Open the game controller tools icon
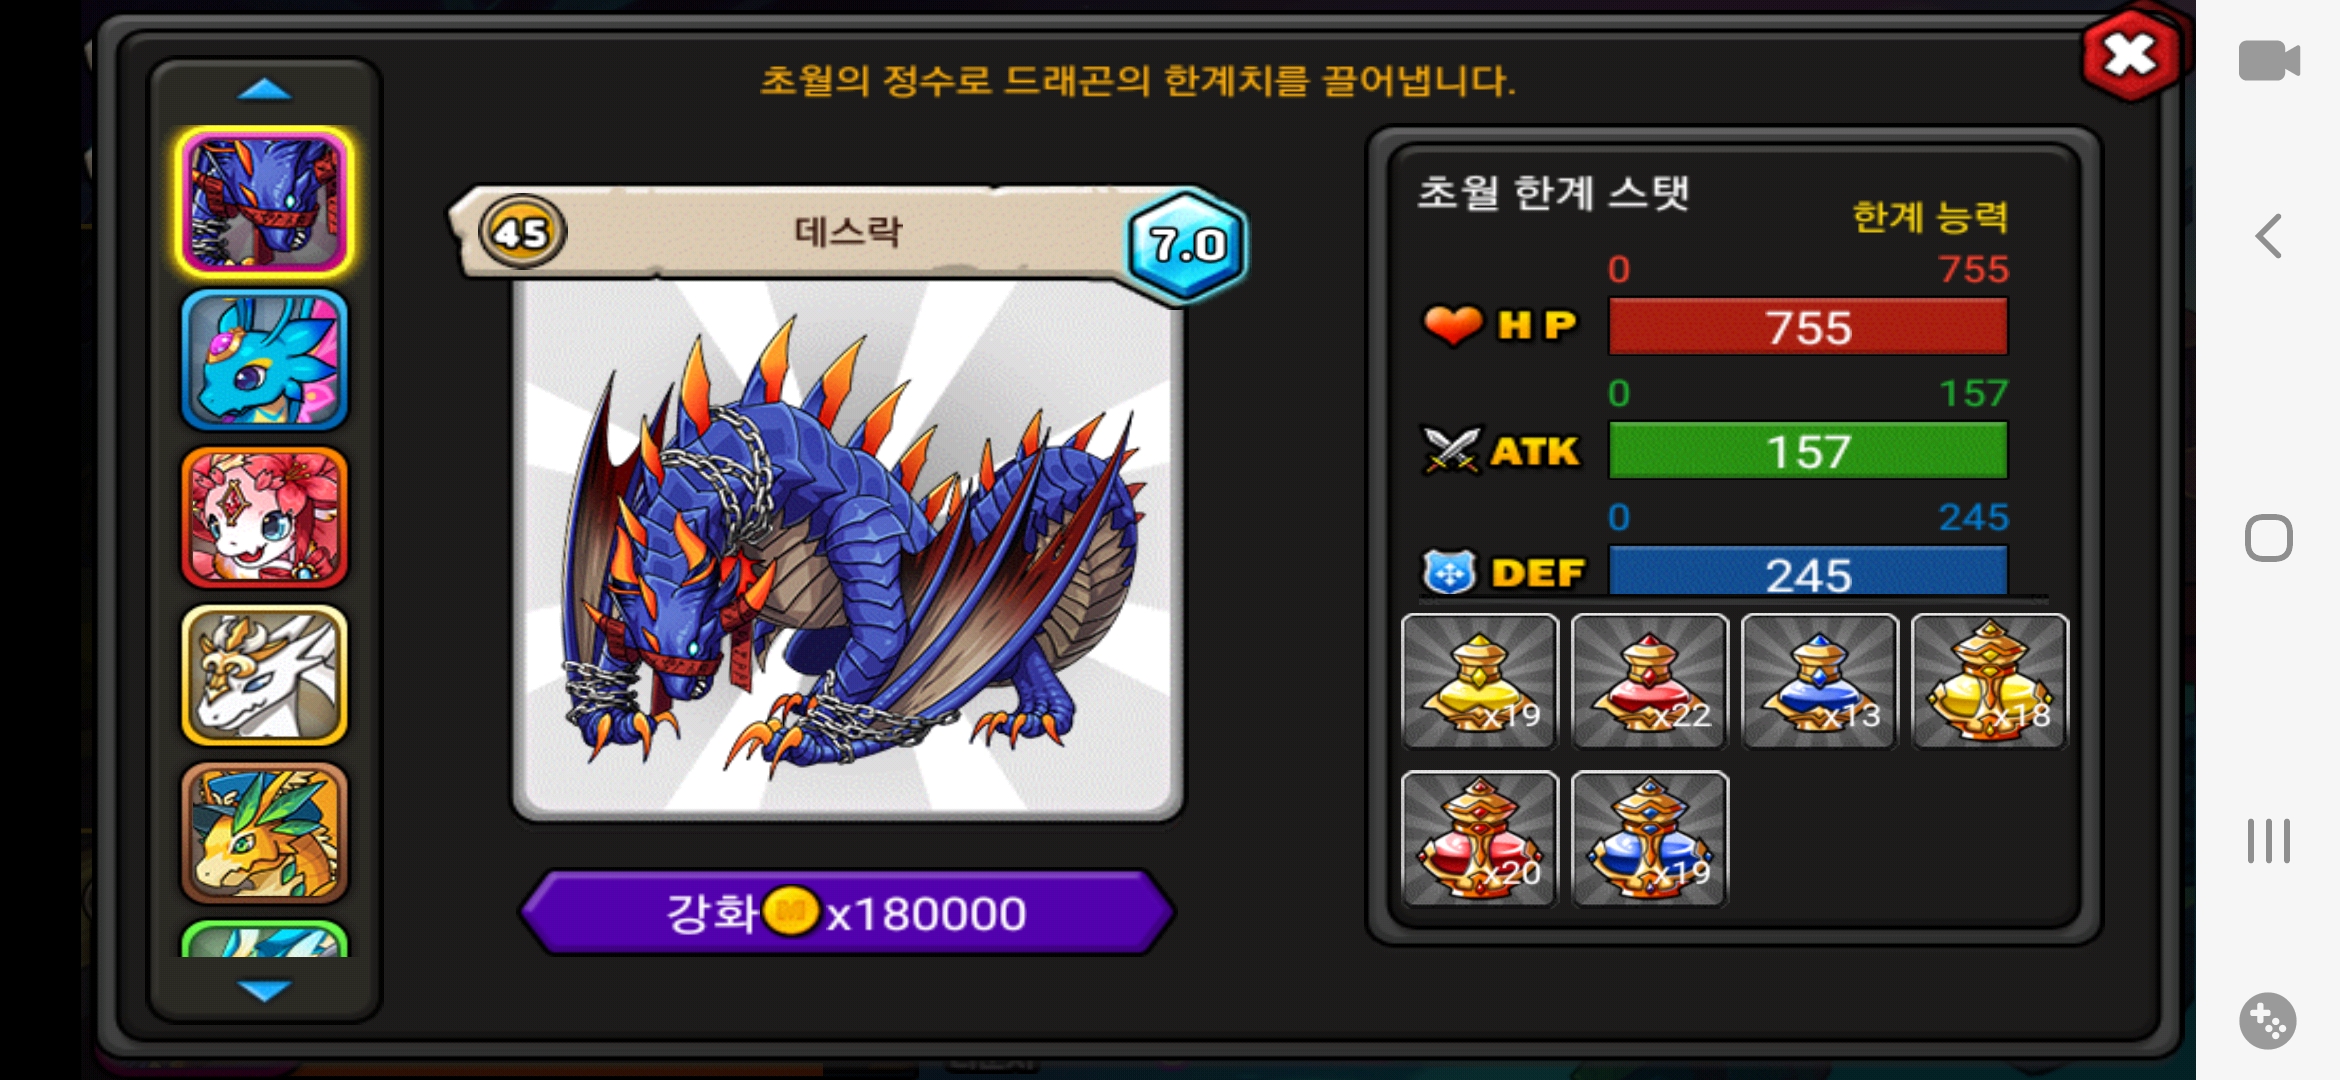The width and height of the screenshot is (2340, 1080). [2267, 1021]
